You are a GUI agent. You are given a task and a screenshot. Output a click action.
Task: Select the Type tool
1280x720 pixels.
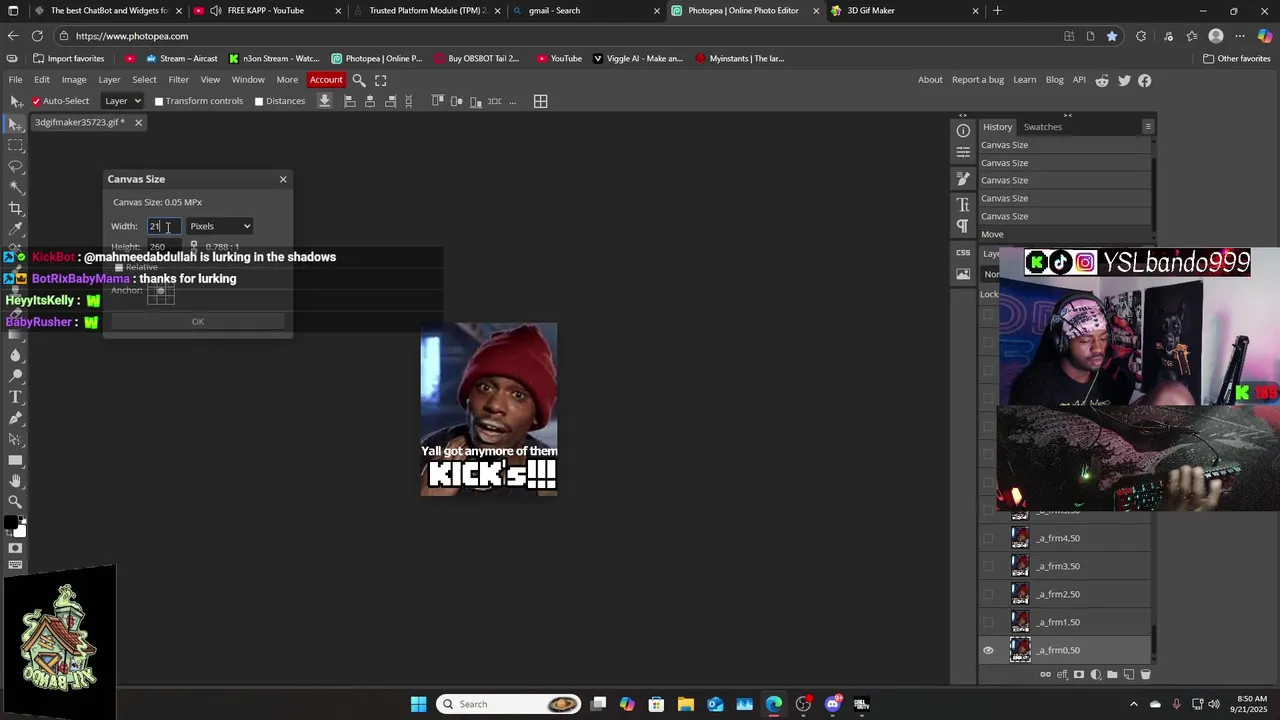16,397
